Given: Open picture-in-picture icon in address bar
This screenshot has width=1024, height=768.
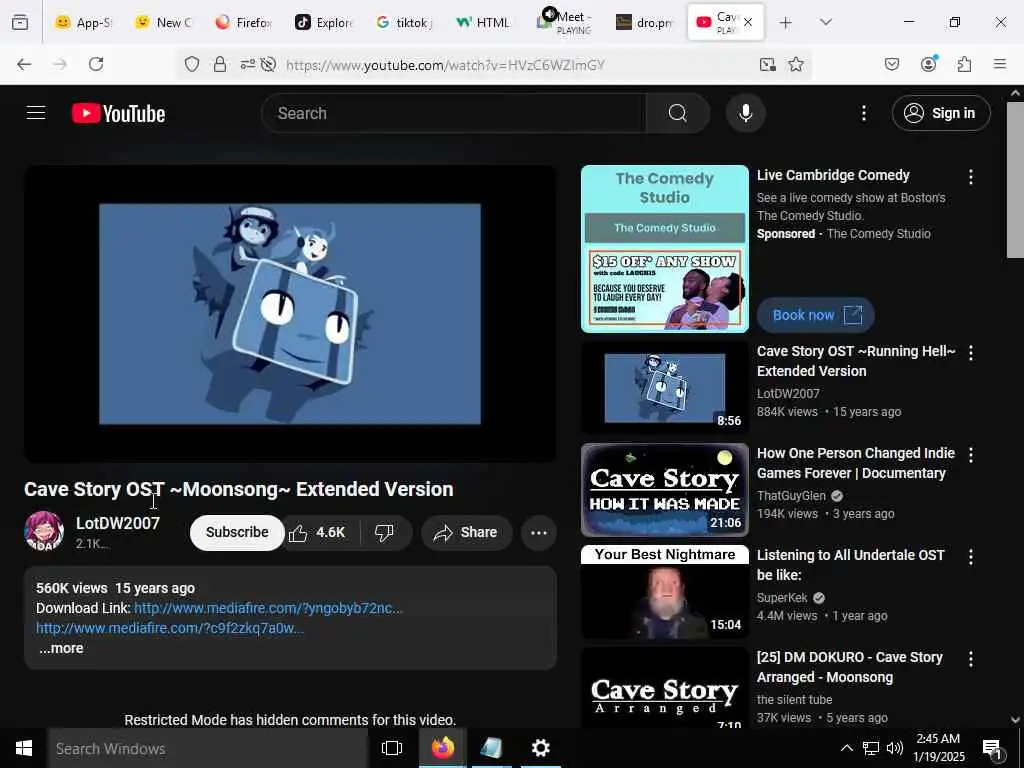Looking at the screenshot, I should click(x=768, y=64).
